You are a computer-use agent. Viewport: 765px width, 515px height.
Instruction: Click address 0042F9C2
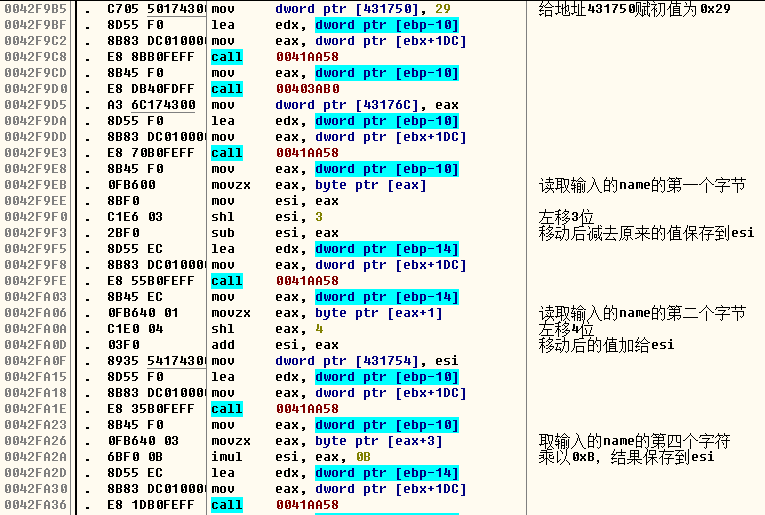[35, 41]
